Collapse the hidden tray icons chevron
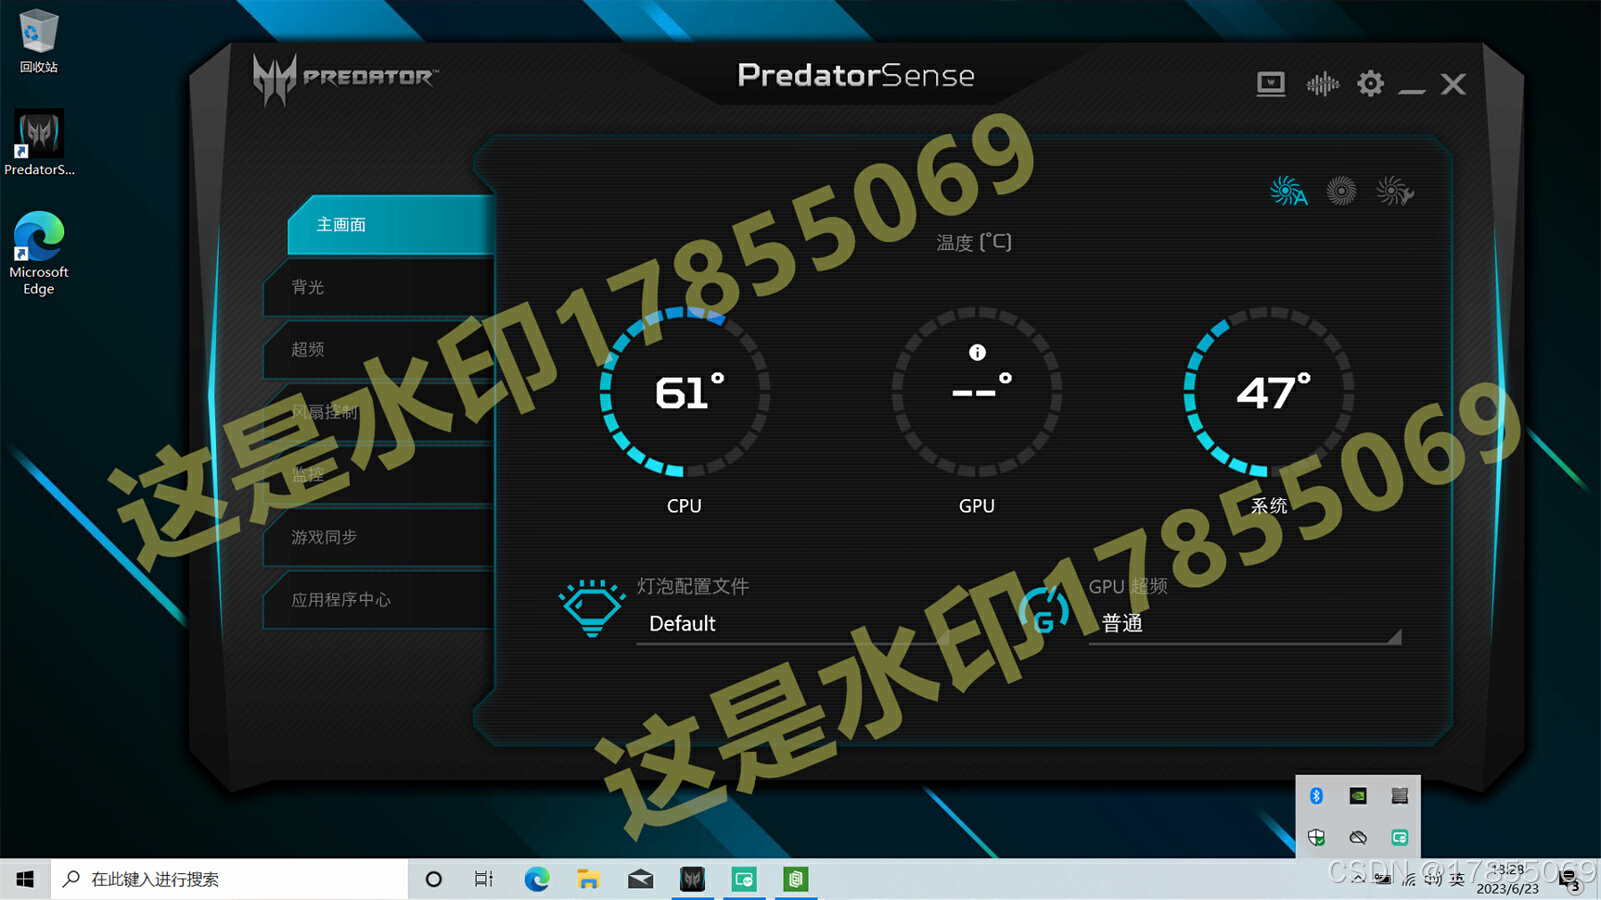This screenshot has width=1601, height=900. click(1357, 879)
